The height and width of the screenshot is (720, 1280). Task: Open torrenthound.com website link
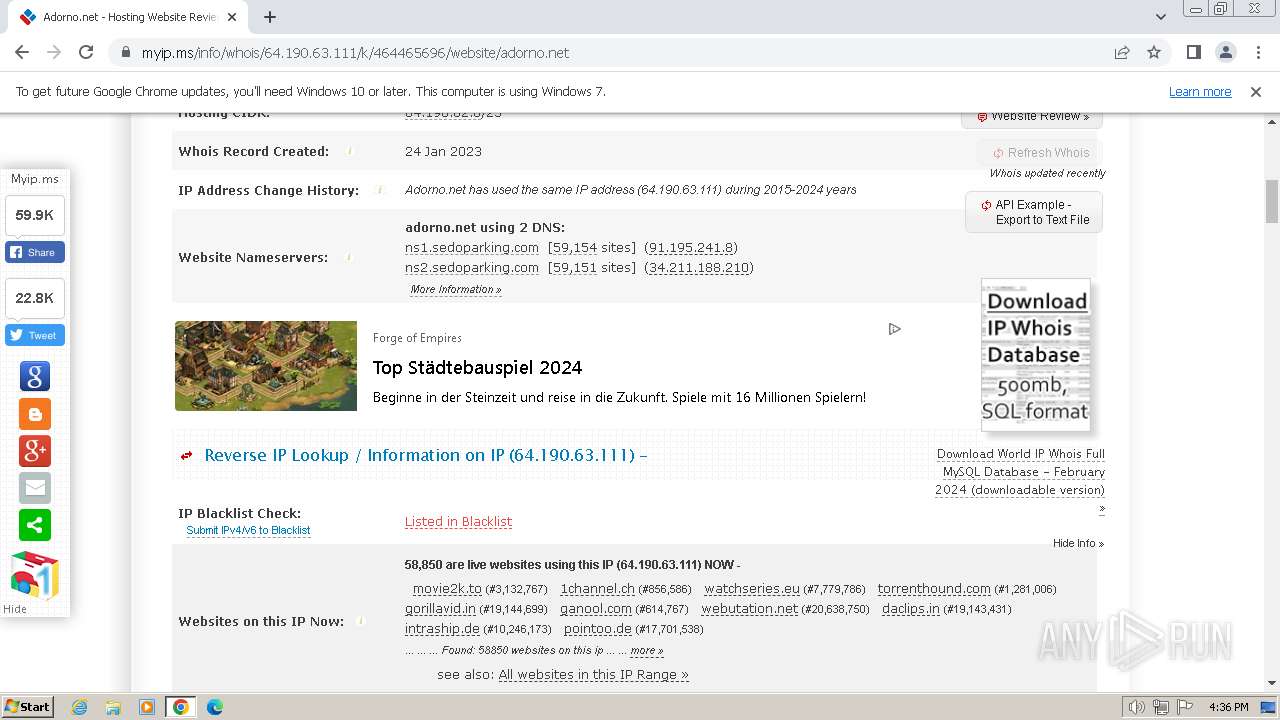coord(934,589)
